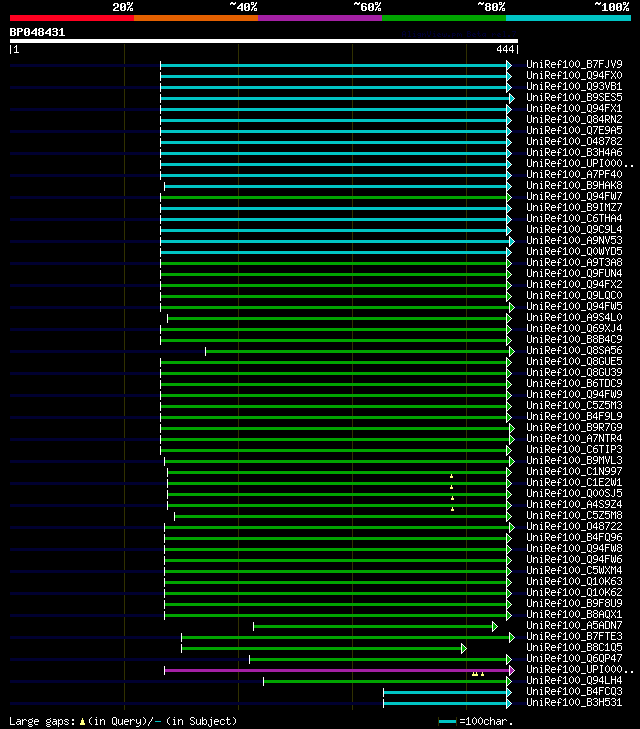
Task: Click the UniRef100_Q94LH4 label
Action: tap(574, 681)
